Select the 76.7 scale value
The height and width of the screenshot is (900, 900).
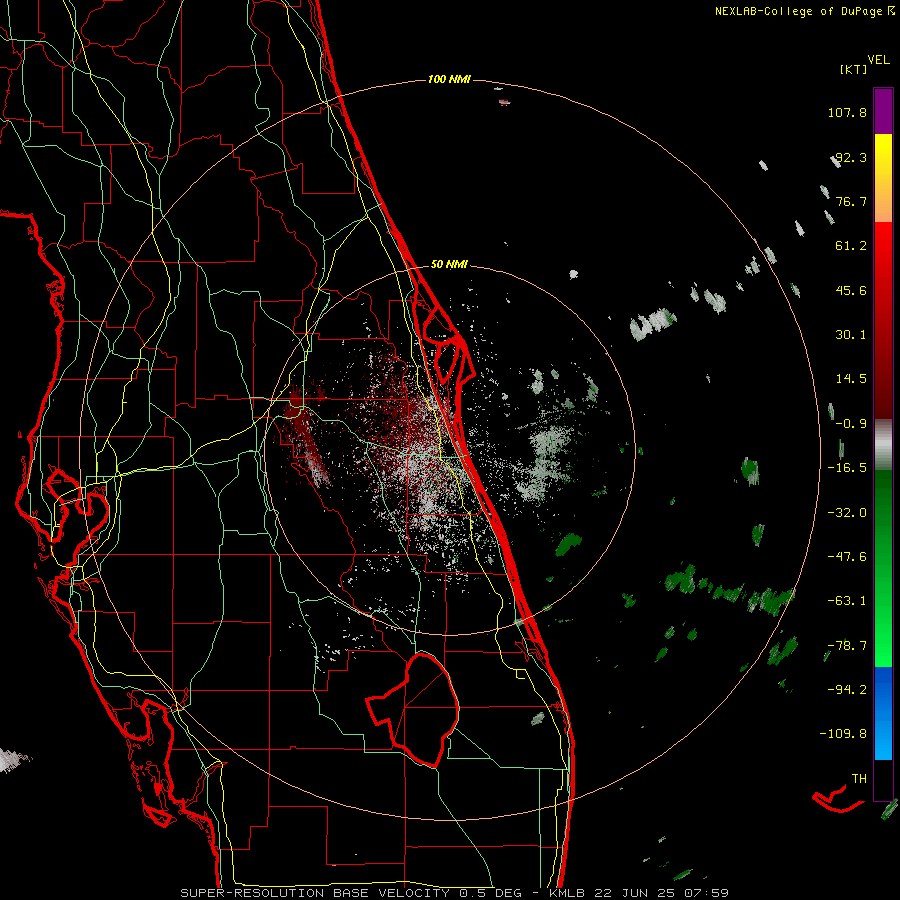click(x=851, y=201)
